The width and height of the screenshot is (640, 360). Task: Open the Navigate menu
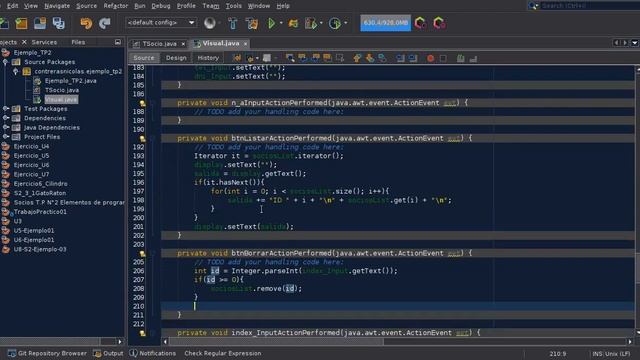57,6
